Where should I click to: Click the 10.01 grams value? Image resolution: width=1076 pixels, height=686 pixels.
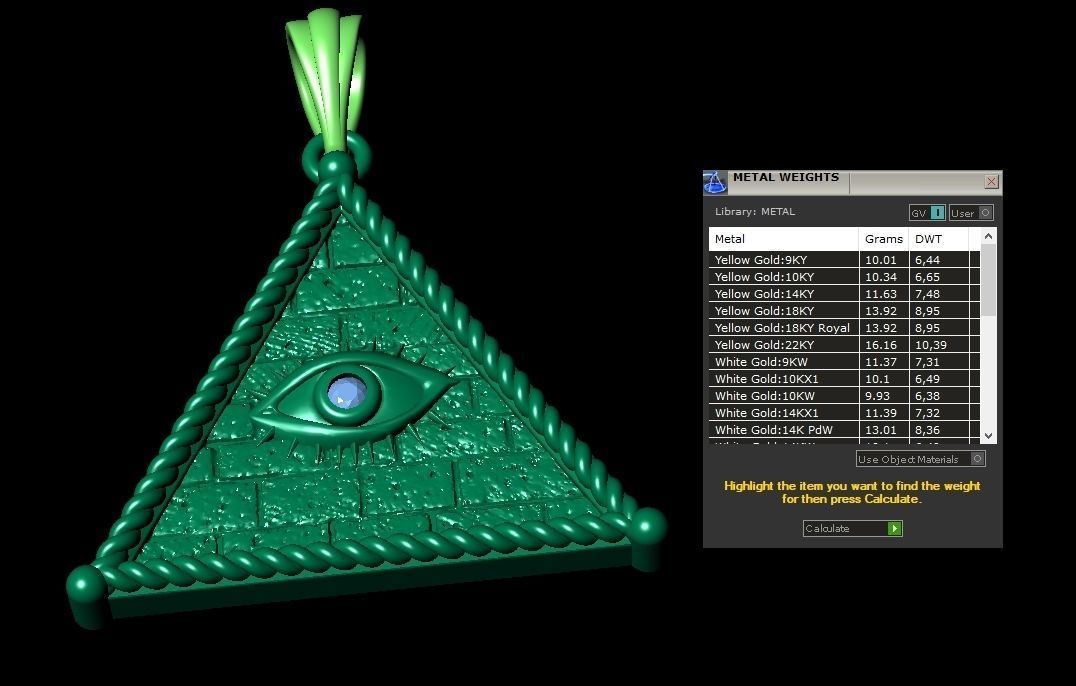coord(880,260)
